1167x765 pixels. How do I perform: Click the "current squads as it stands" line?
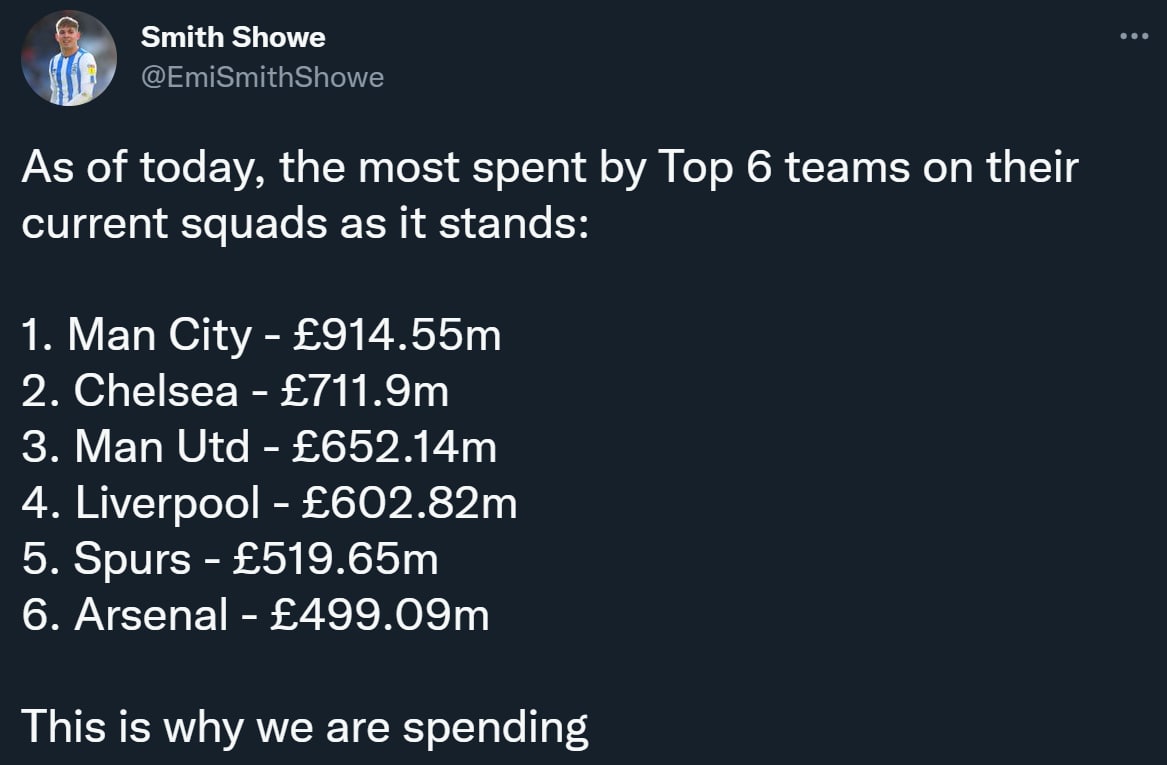tap(305, 223)
